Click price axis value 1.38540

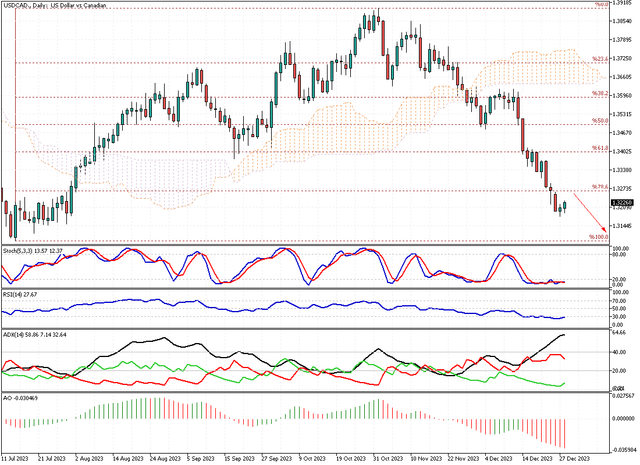point(622,20)
